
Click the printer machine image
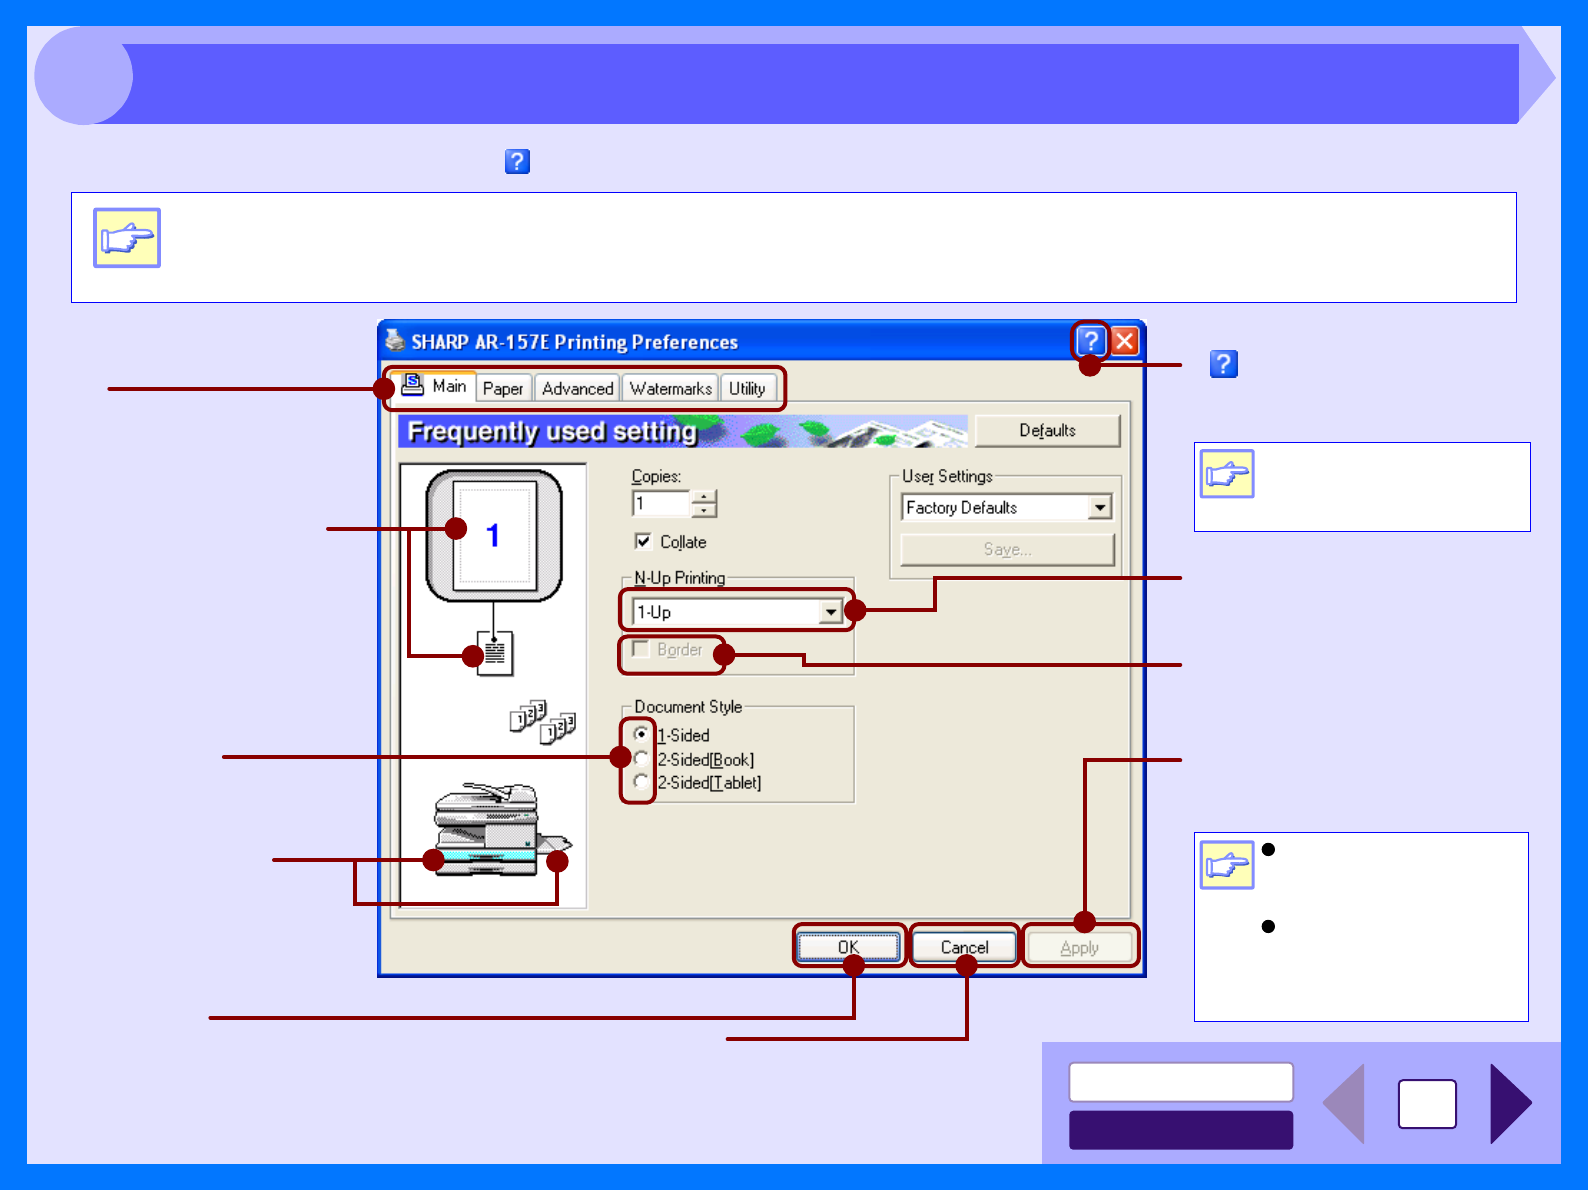coord(502,830)
